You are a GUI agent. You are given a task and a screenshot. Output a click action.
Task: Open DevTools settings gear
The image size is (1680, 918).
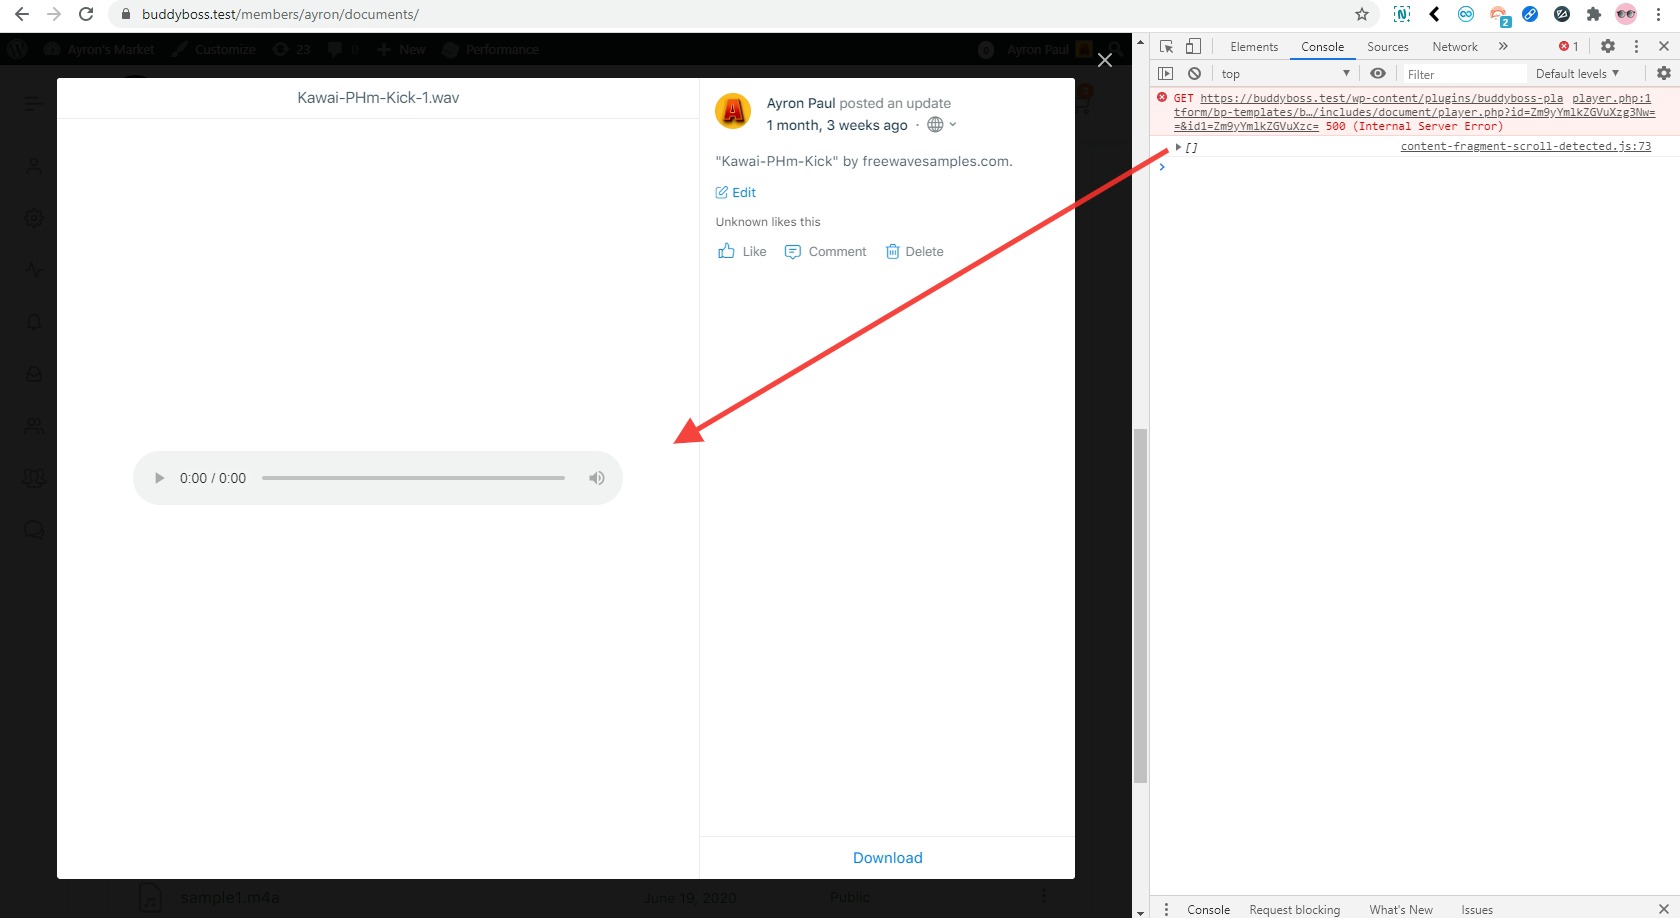coord(1607,46)
